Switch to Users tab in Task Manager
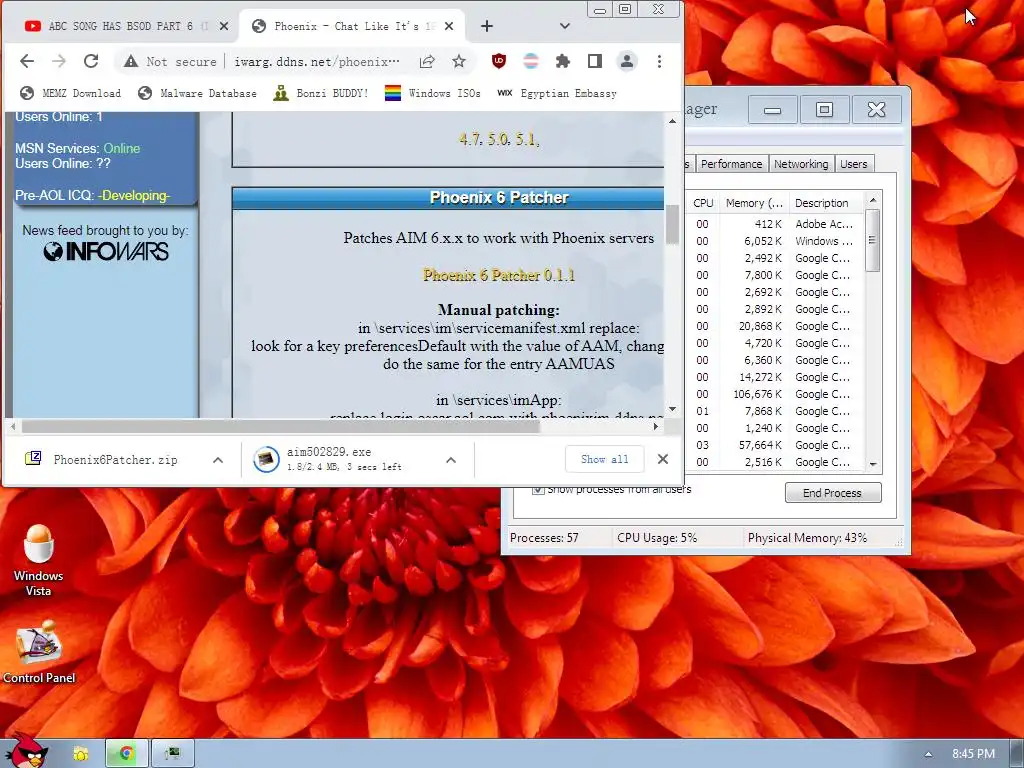Viewport: 1024px width, 768px height. coord(854,164)
